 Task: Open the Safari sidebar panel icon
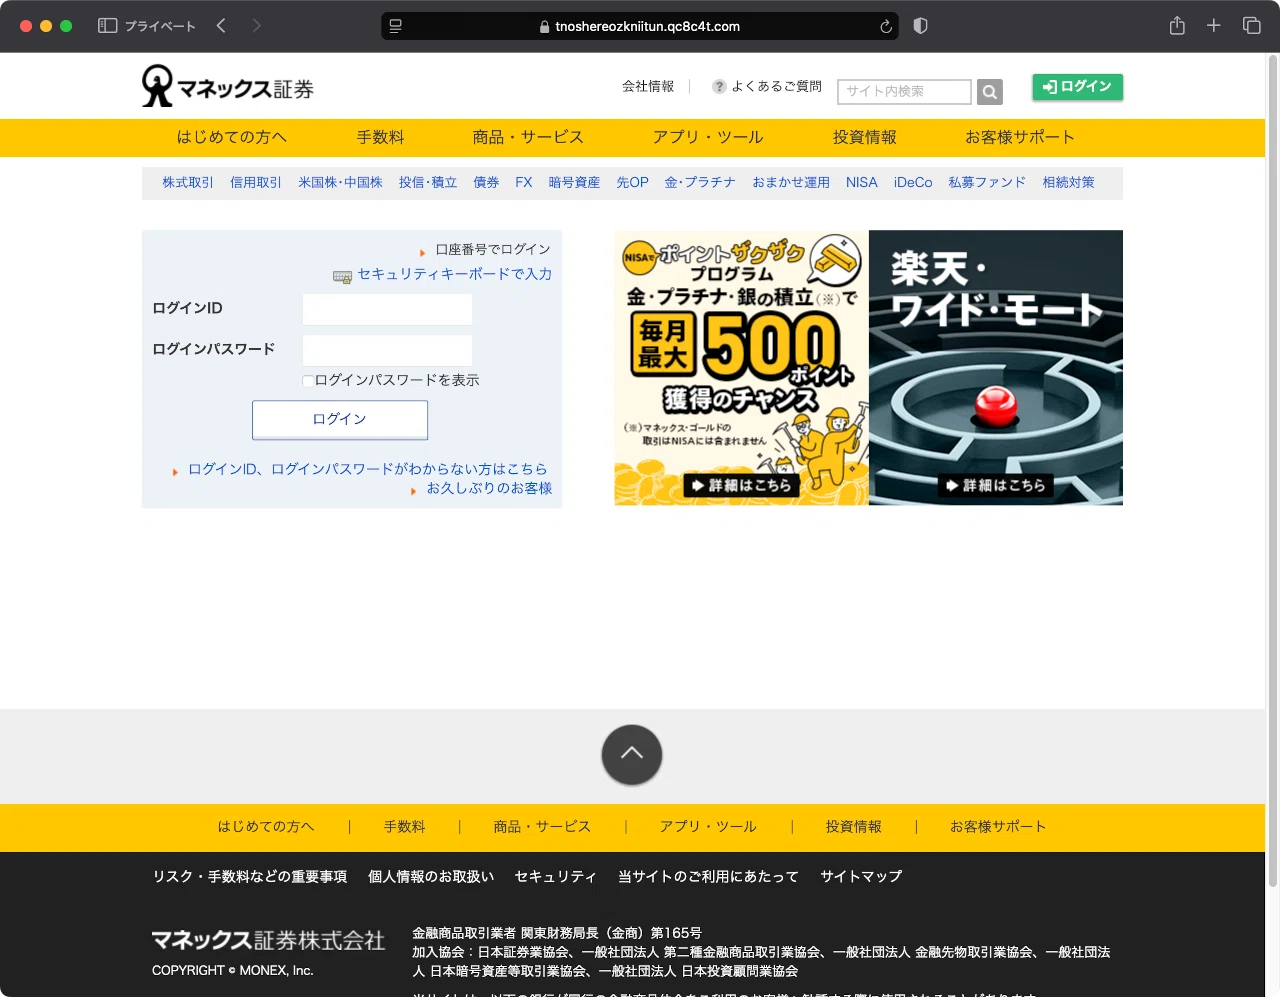point(108,26)
